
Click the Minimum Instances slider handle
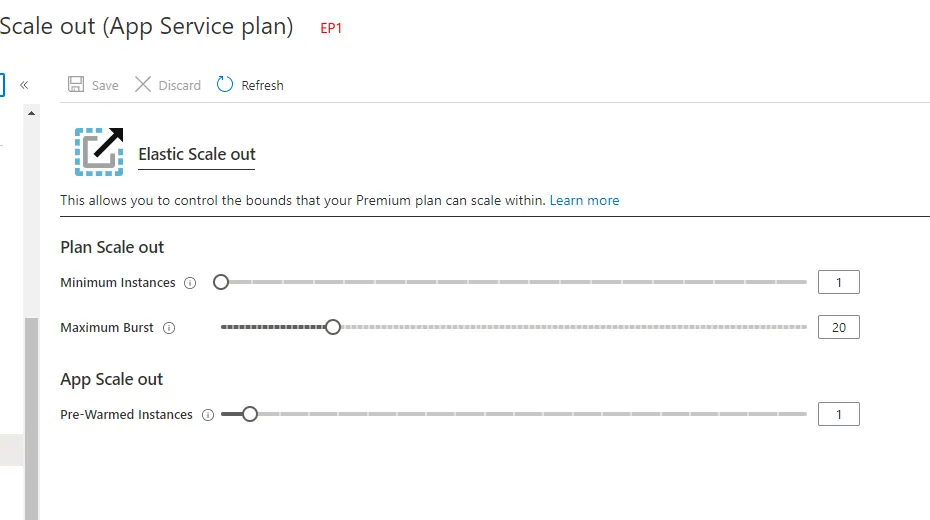(222, 283)
